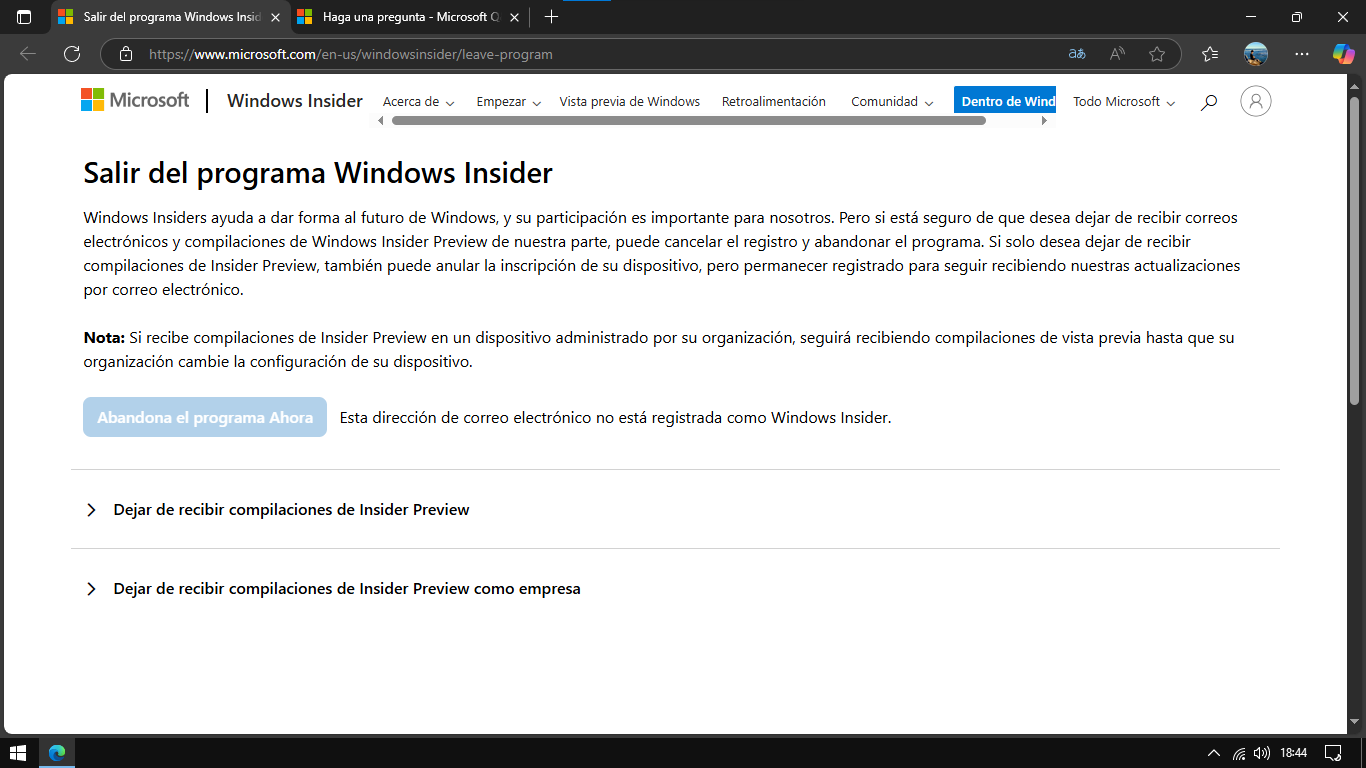Open Vista previa de Windows nav item

[x=630, y=101]
